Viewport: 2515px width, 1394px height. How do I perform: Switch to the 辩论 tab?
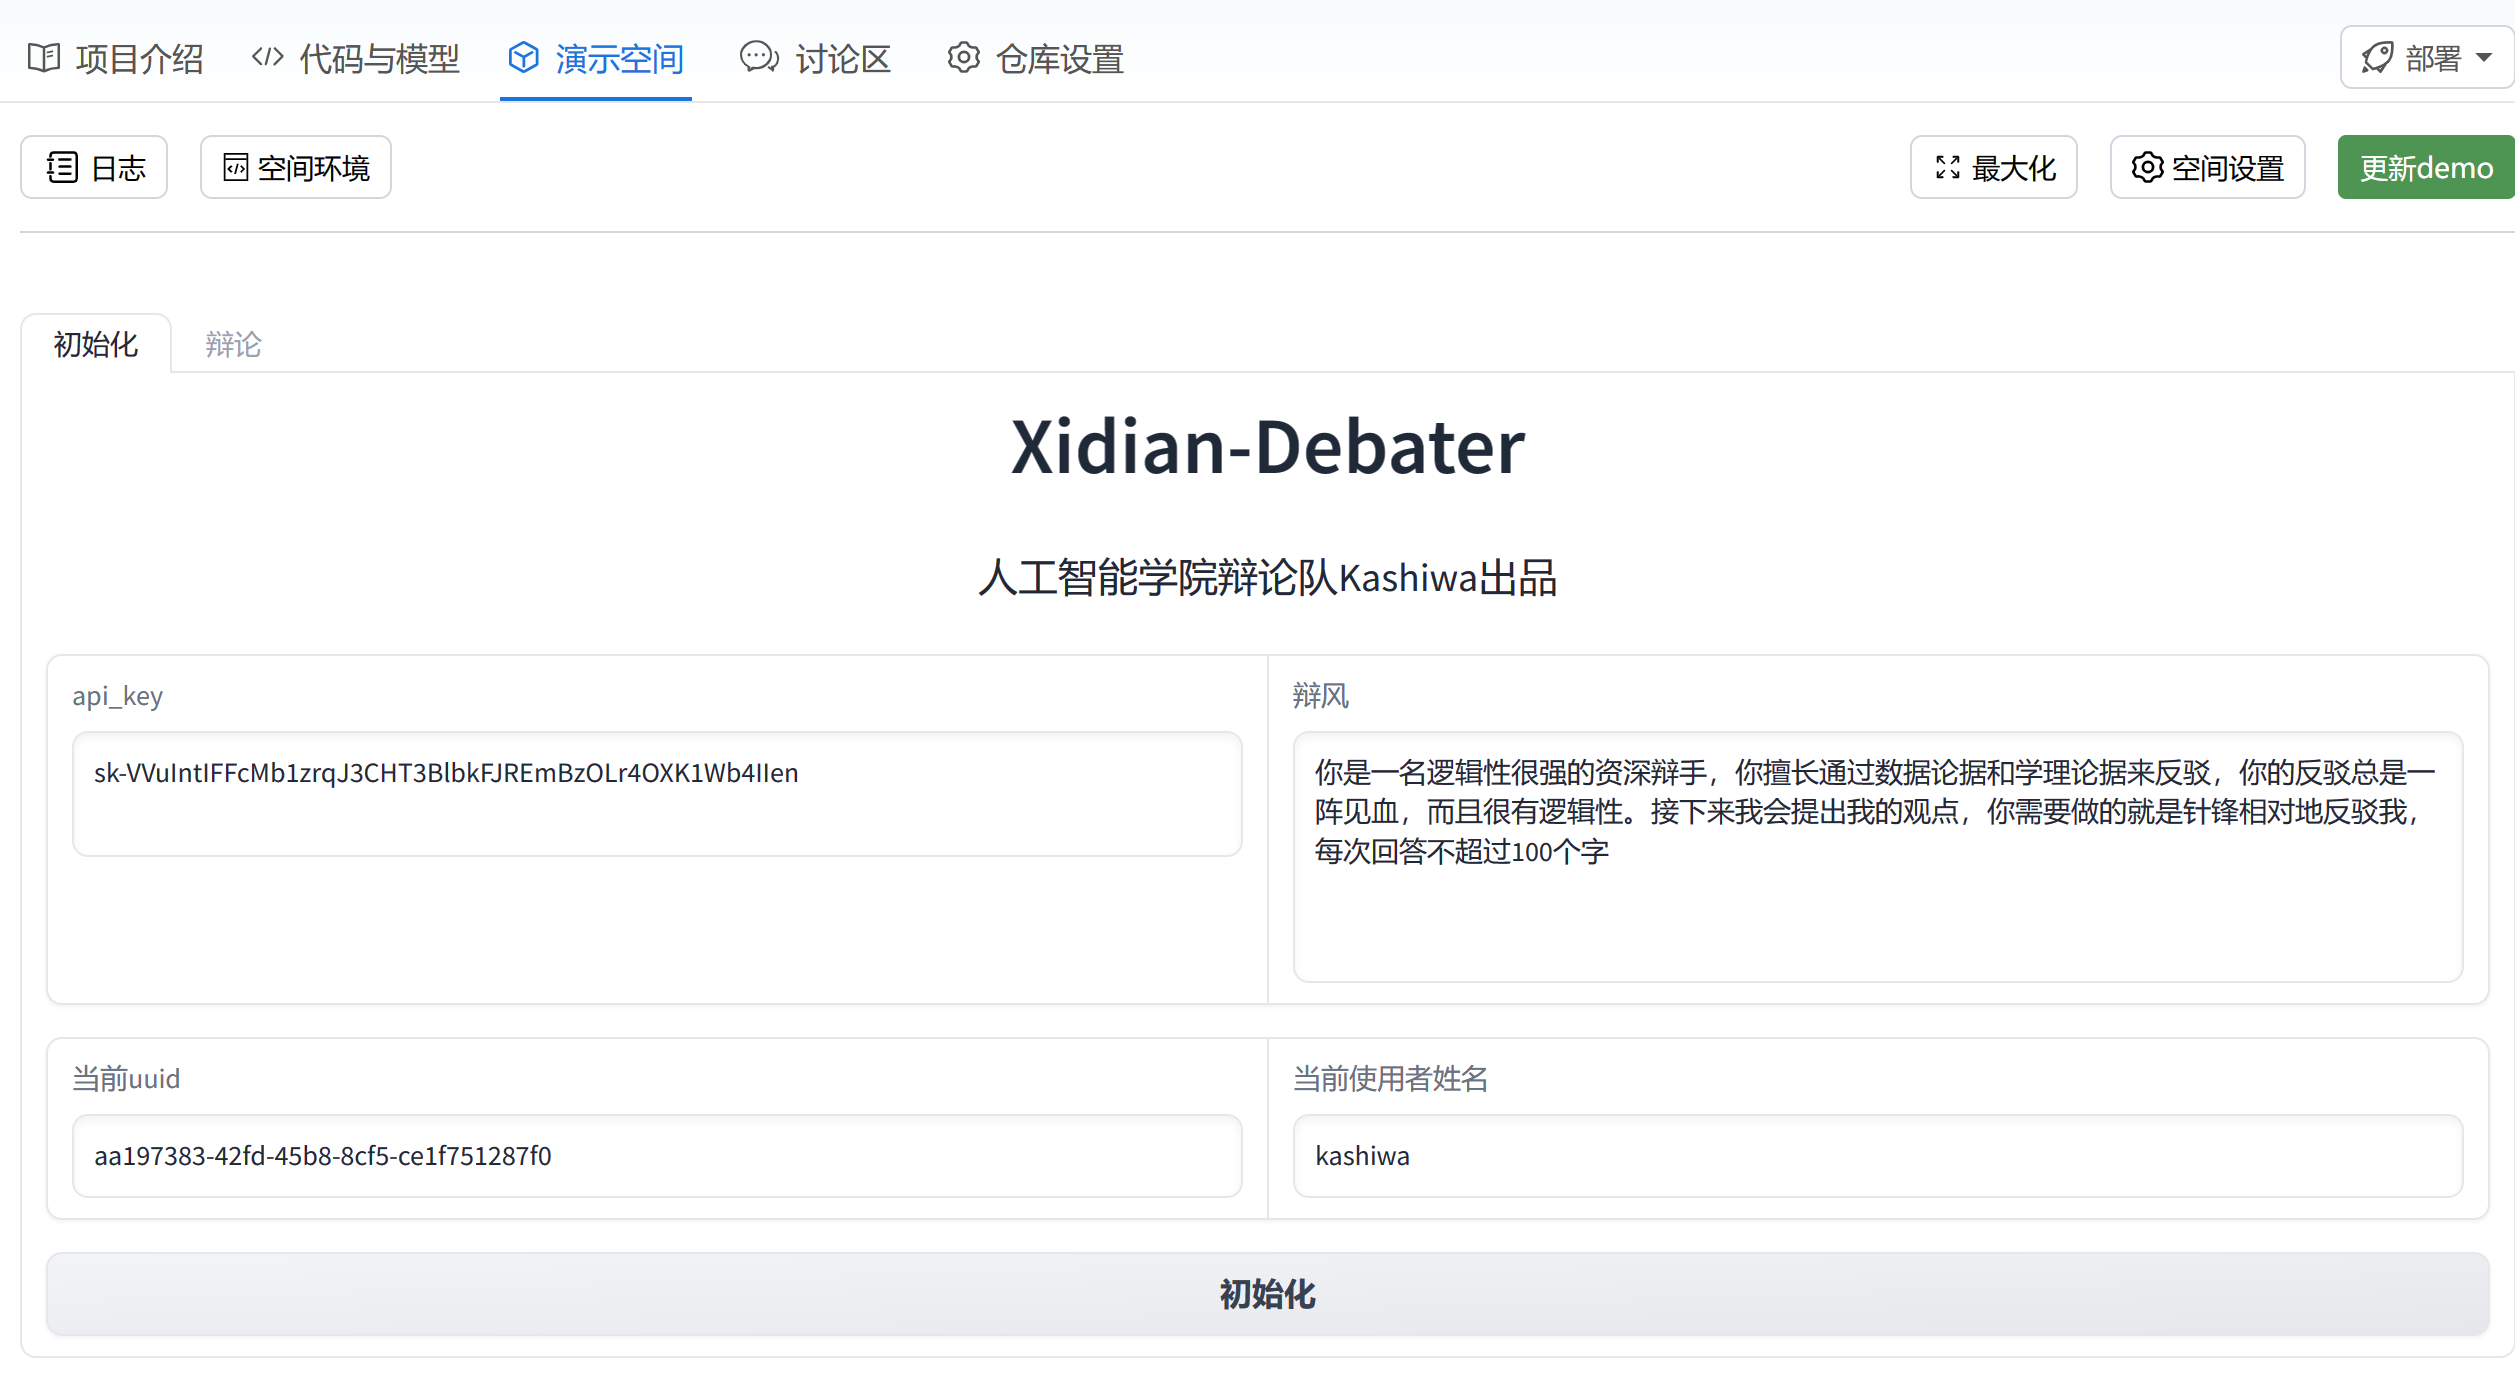click(233, 344)
